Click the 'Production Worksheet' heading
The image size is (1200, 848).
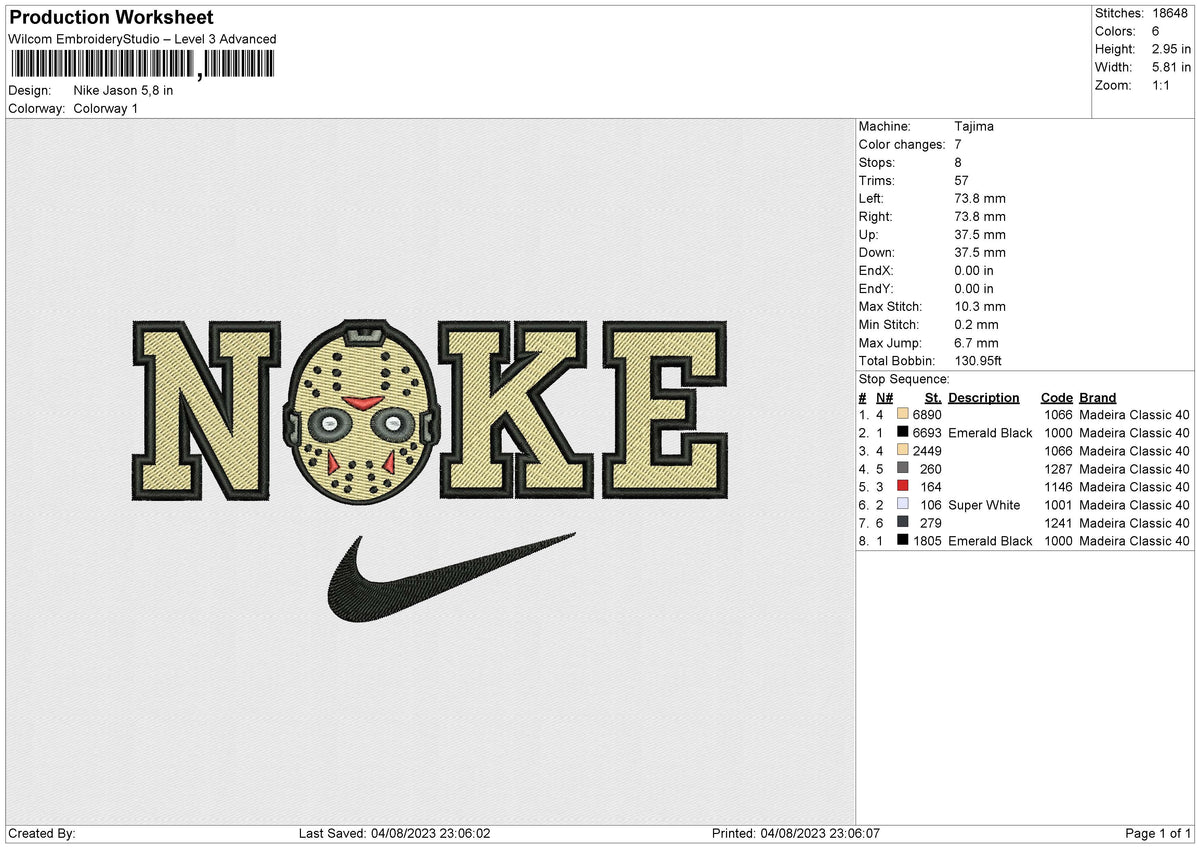pos(111,17)
